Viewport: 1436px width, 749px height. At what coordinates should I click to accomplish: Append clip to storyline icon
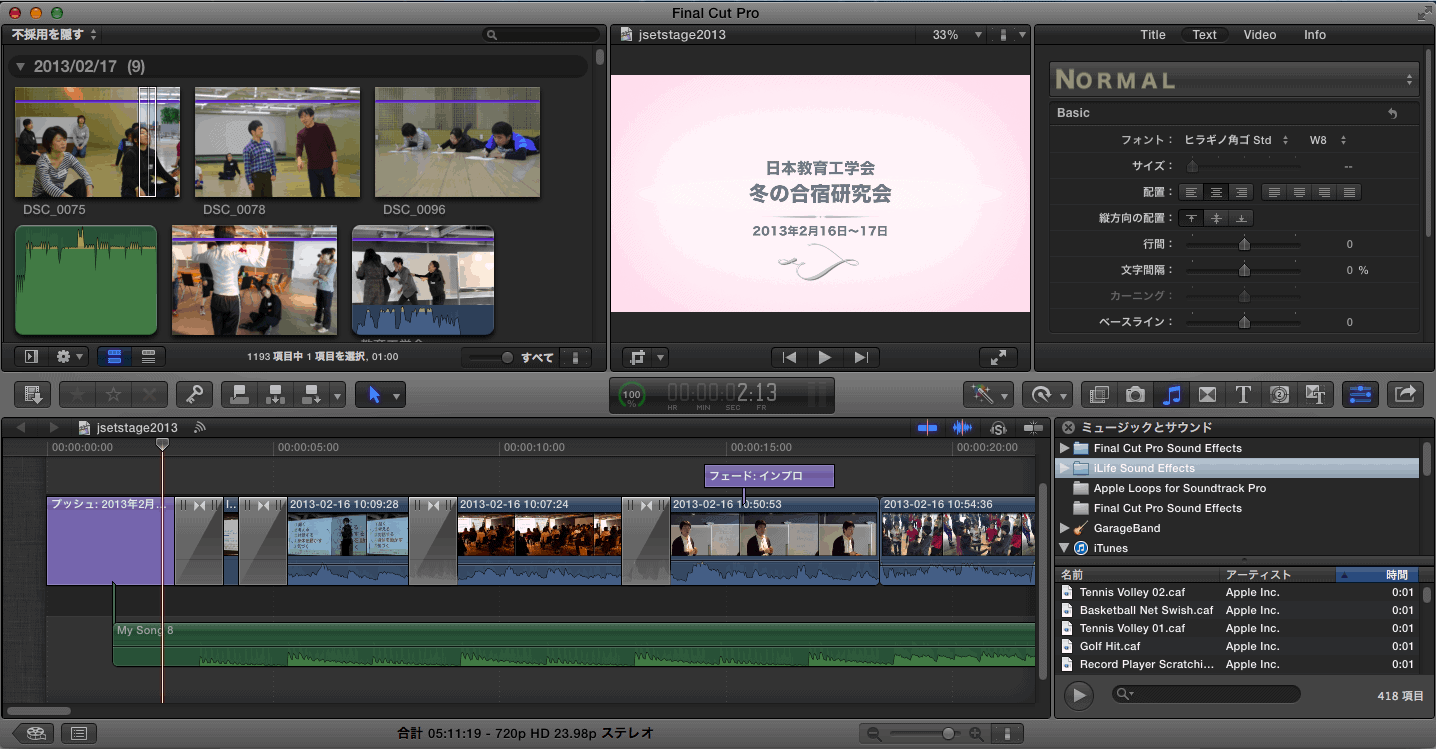[311, 394]
